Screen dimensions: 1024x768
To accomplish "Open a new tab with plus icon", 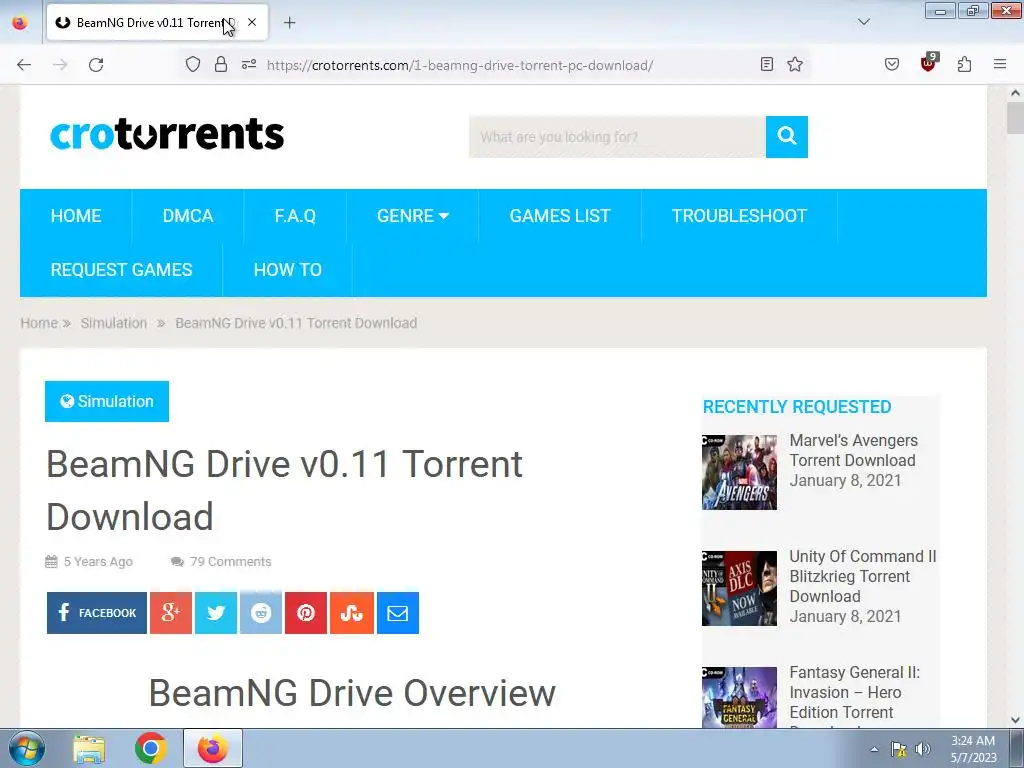I will [289, 23].
